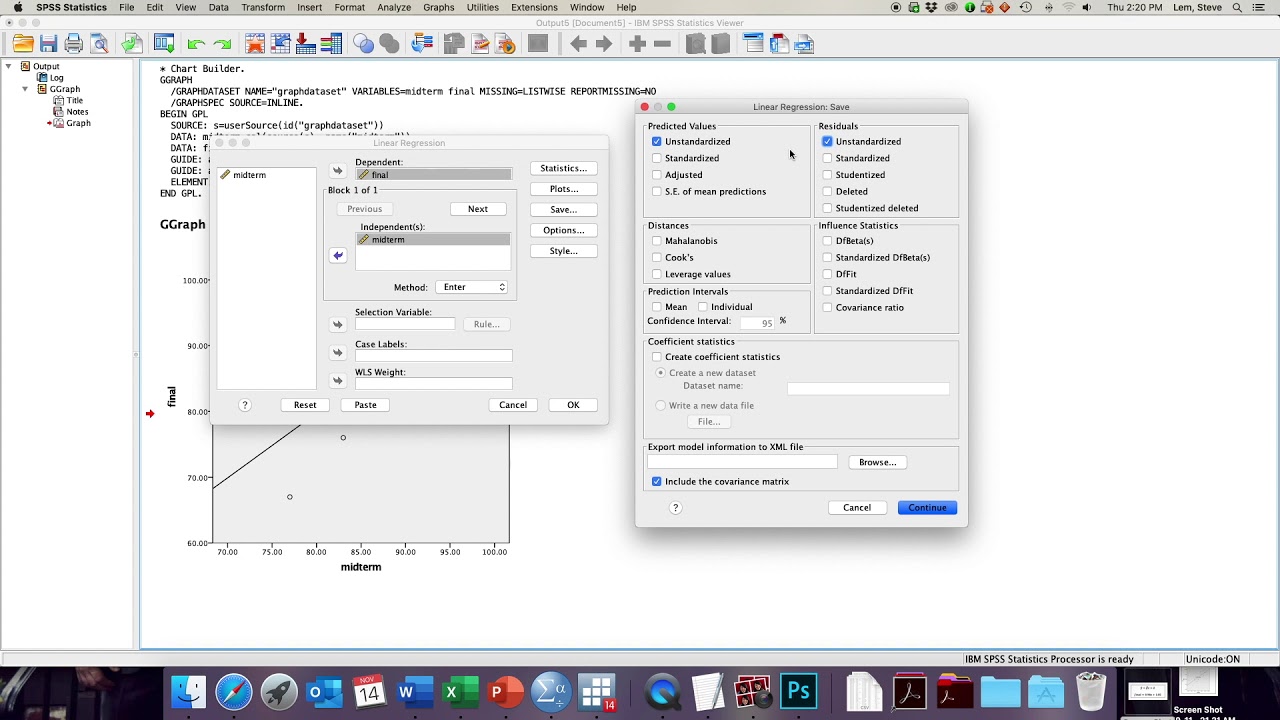Click the Expand plus icon in the toolbar
The width and height of the screenshot is (1280, 720).
[x=637, y=44]
